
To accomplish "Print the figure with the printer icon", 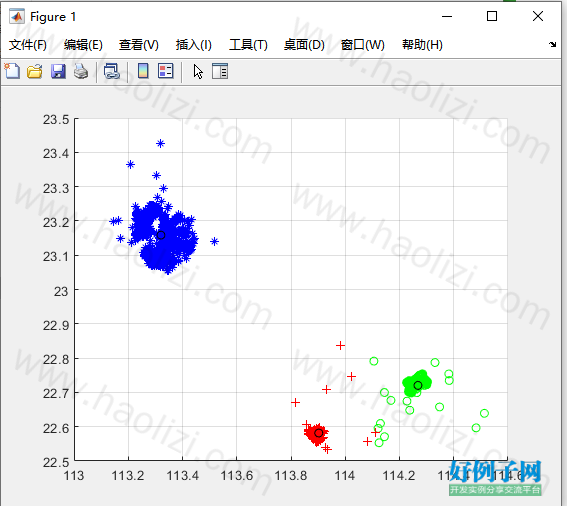I will point(81,71).
